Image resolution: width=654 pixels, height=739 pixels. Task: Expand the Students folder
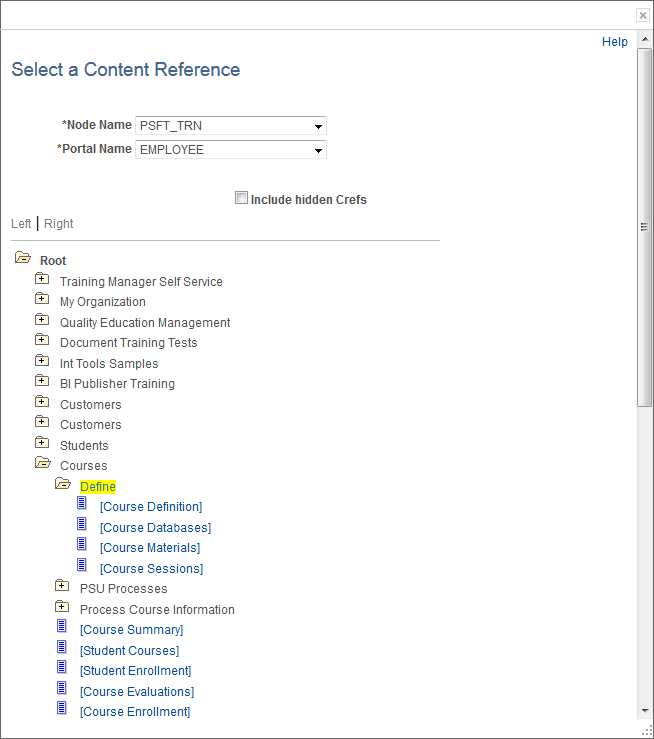[42, 443]
